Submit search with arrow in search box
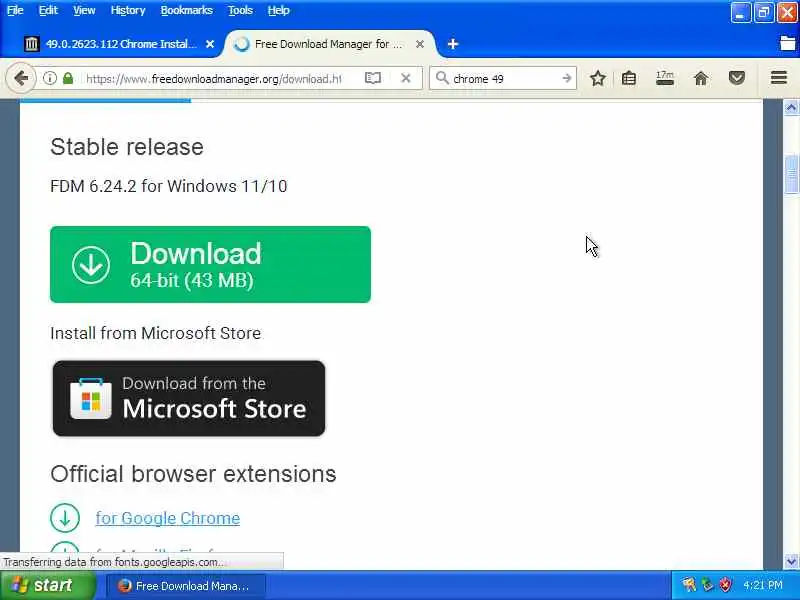 (x=566, y=79)
